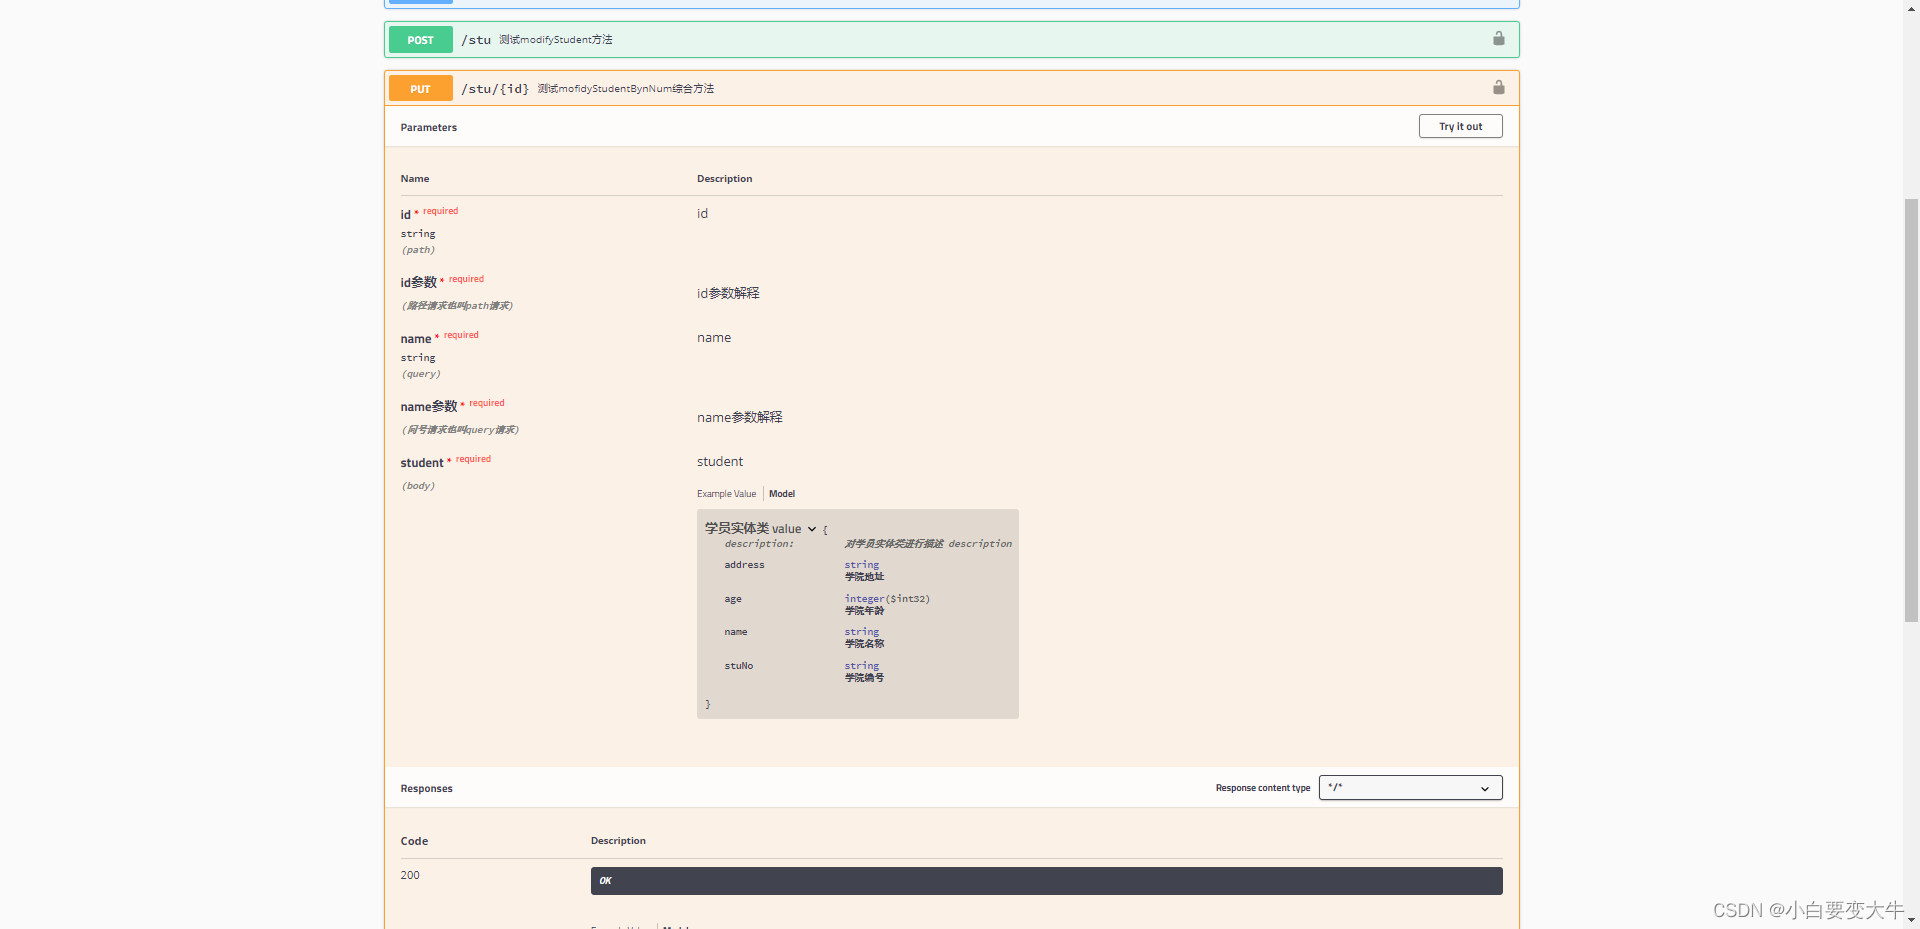Click the '(path)' label under id
This screenshot has height=929, width=1920.
coord(418,250)
